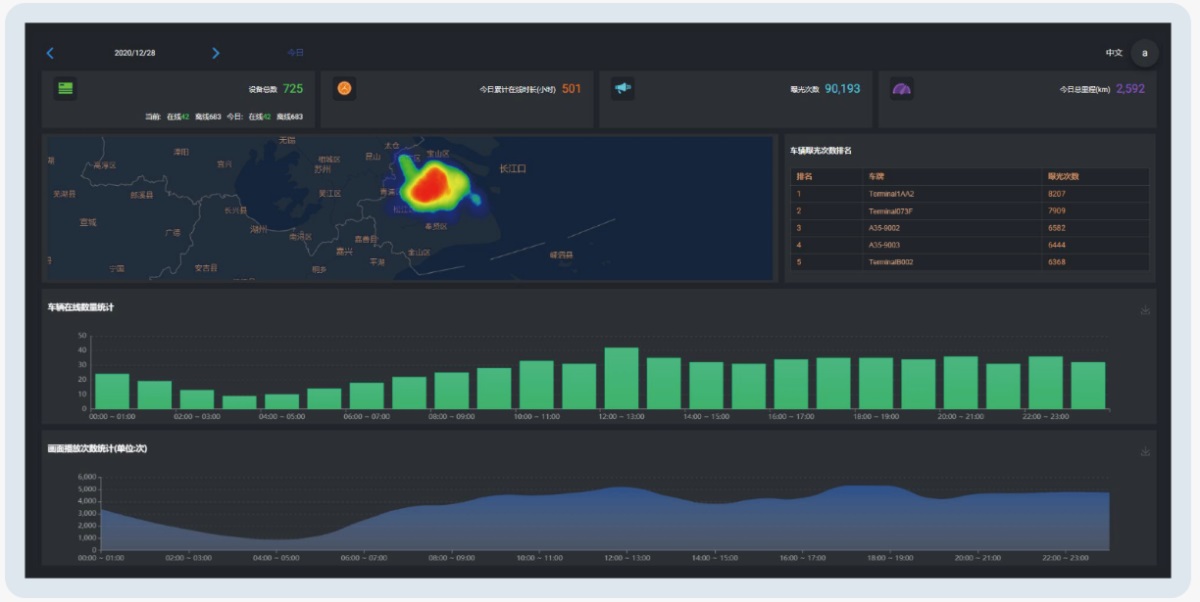Sort table by 曝光次数 column header
The height and width of the screenshot is (602, 1200).
(1063, 177)
